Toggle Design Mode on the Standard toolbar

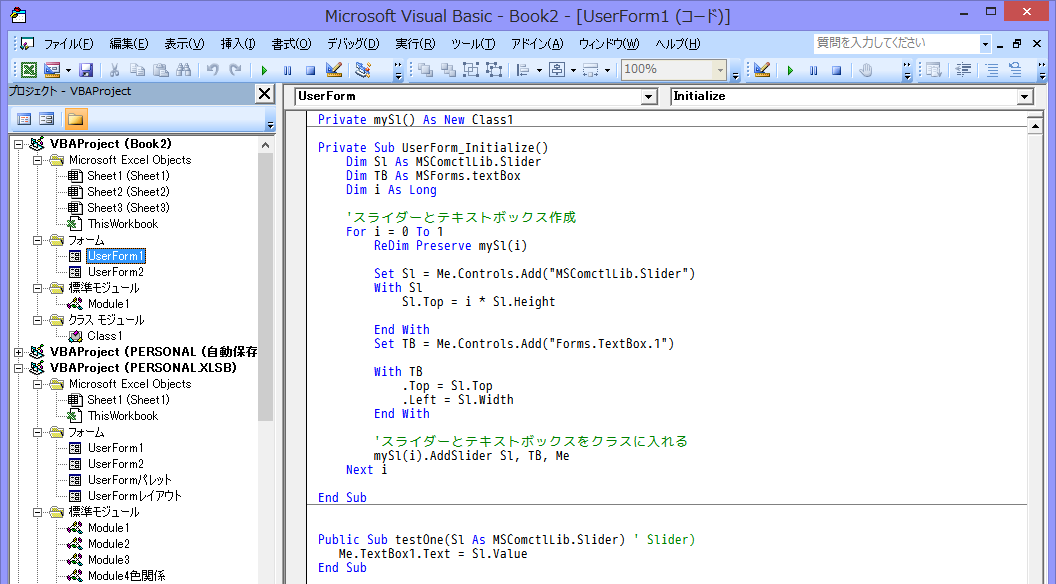tap(333, 69)
